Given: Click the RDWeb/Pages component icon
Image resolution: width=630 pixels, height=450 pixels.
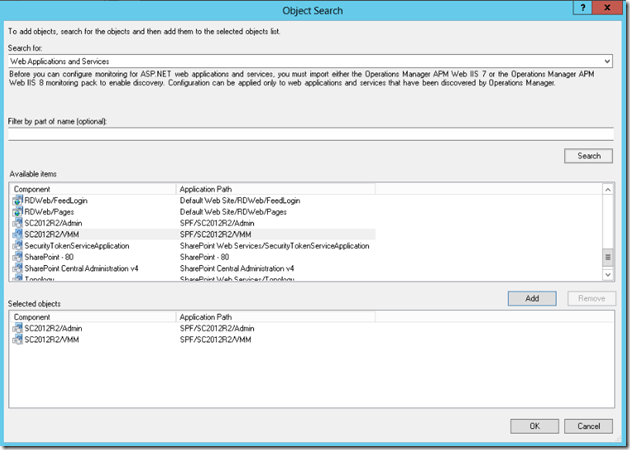Looking at the screenshot, I should tap(17, 212).
